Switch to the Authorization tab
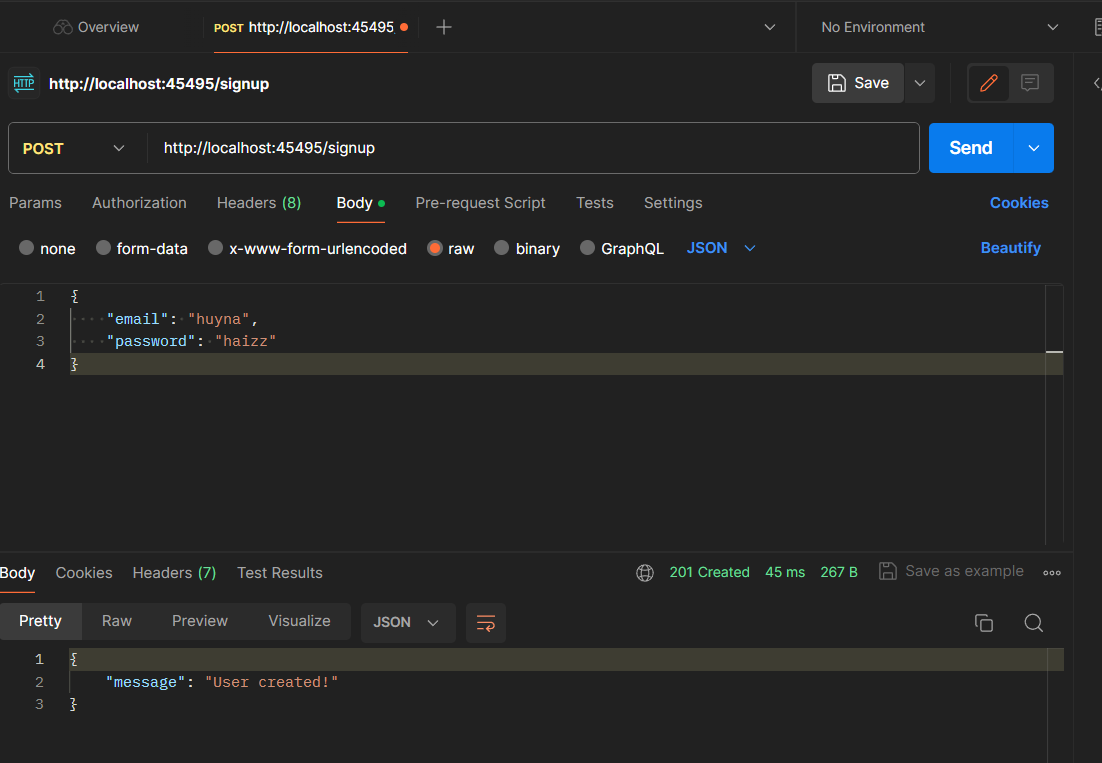Viewport: 1102px width, 763px height. point(139,203)
